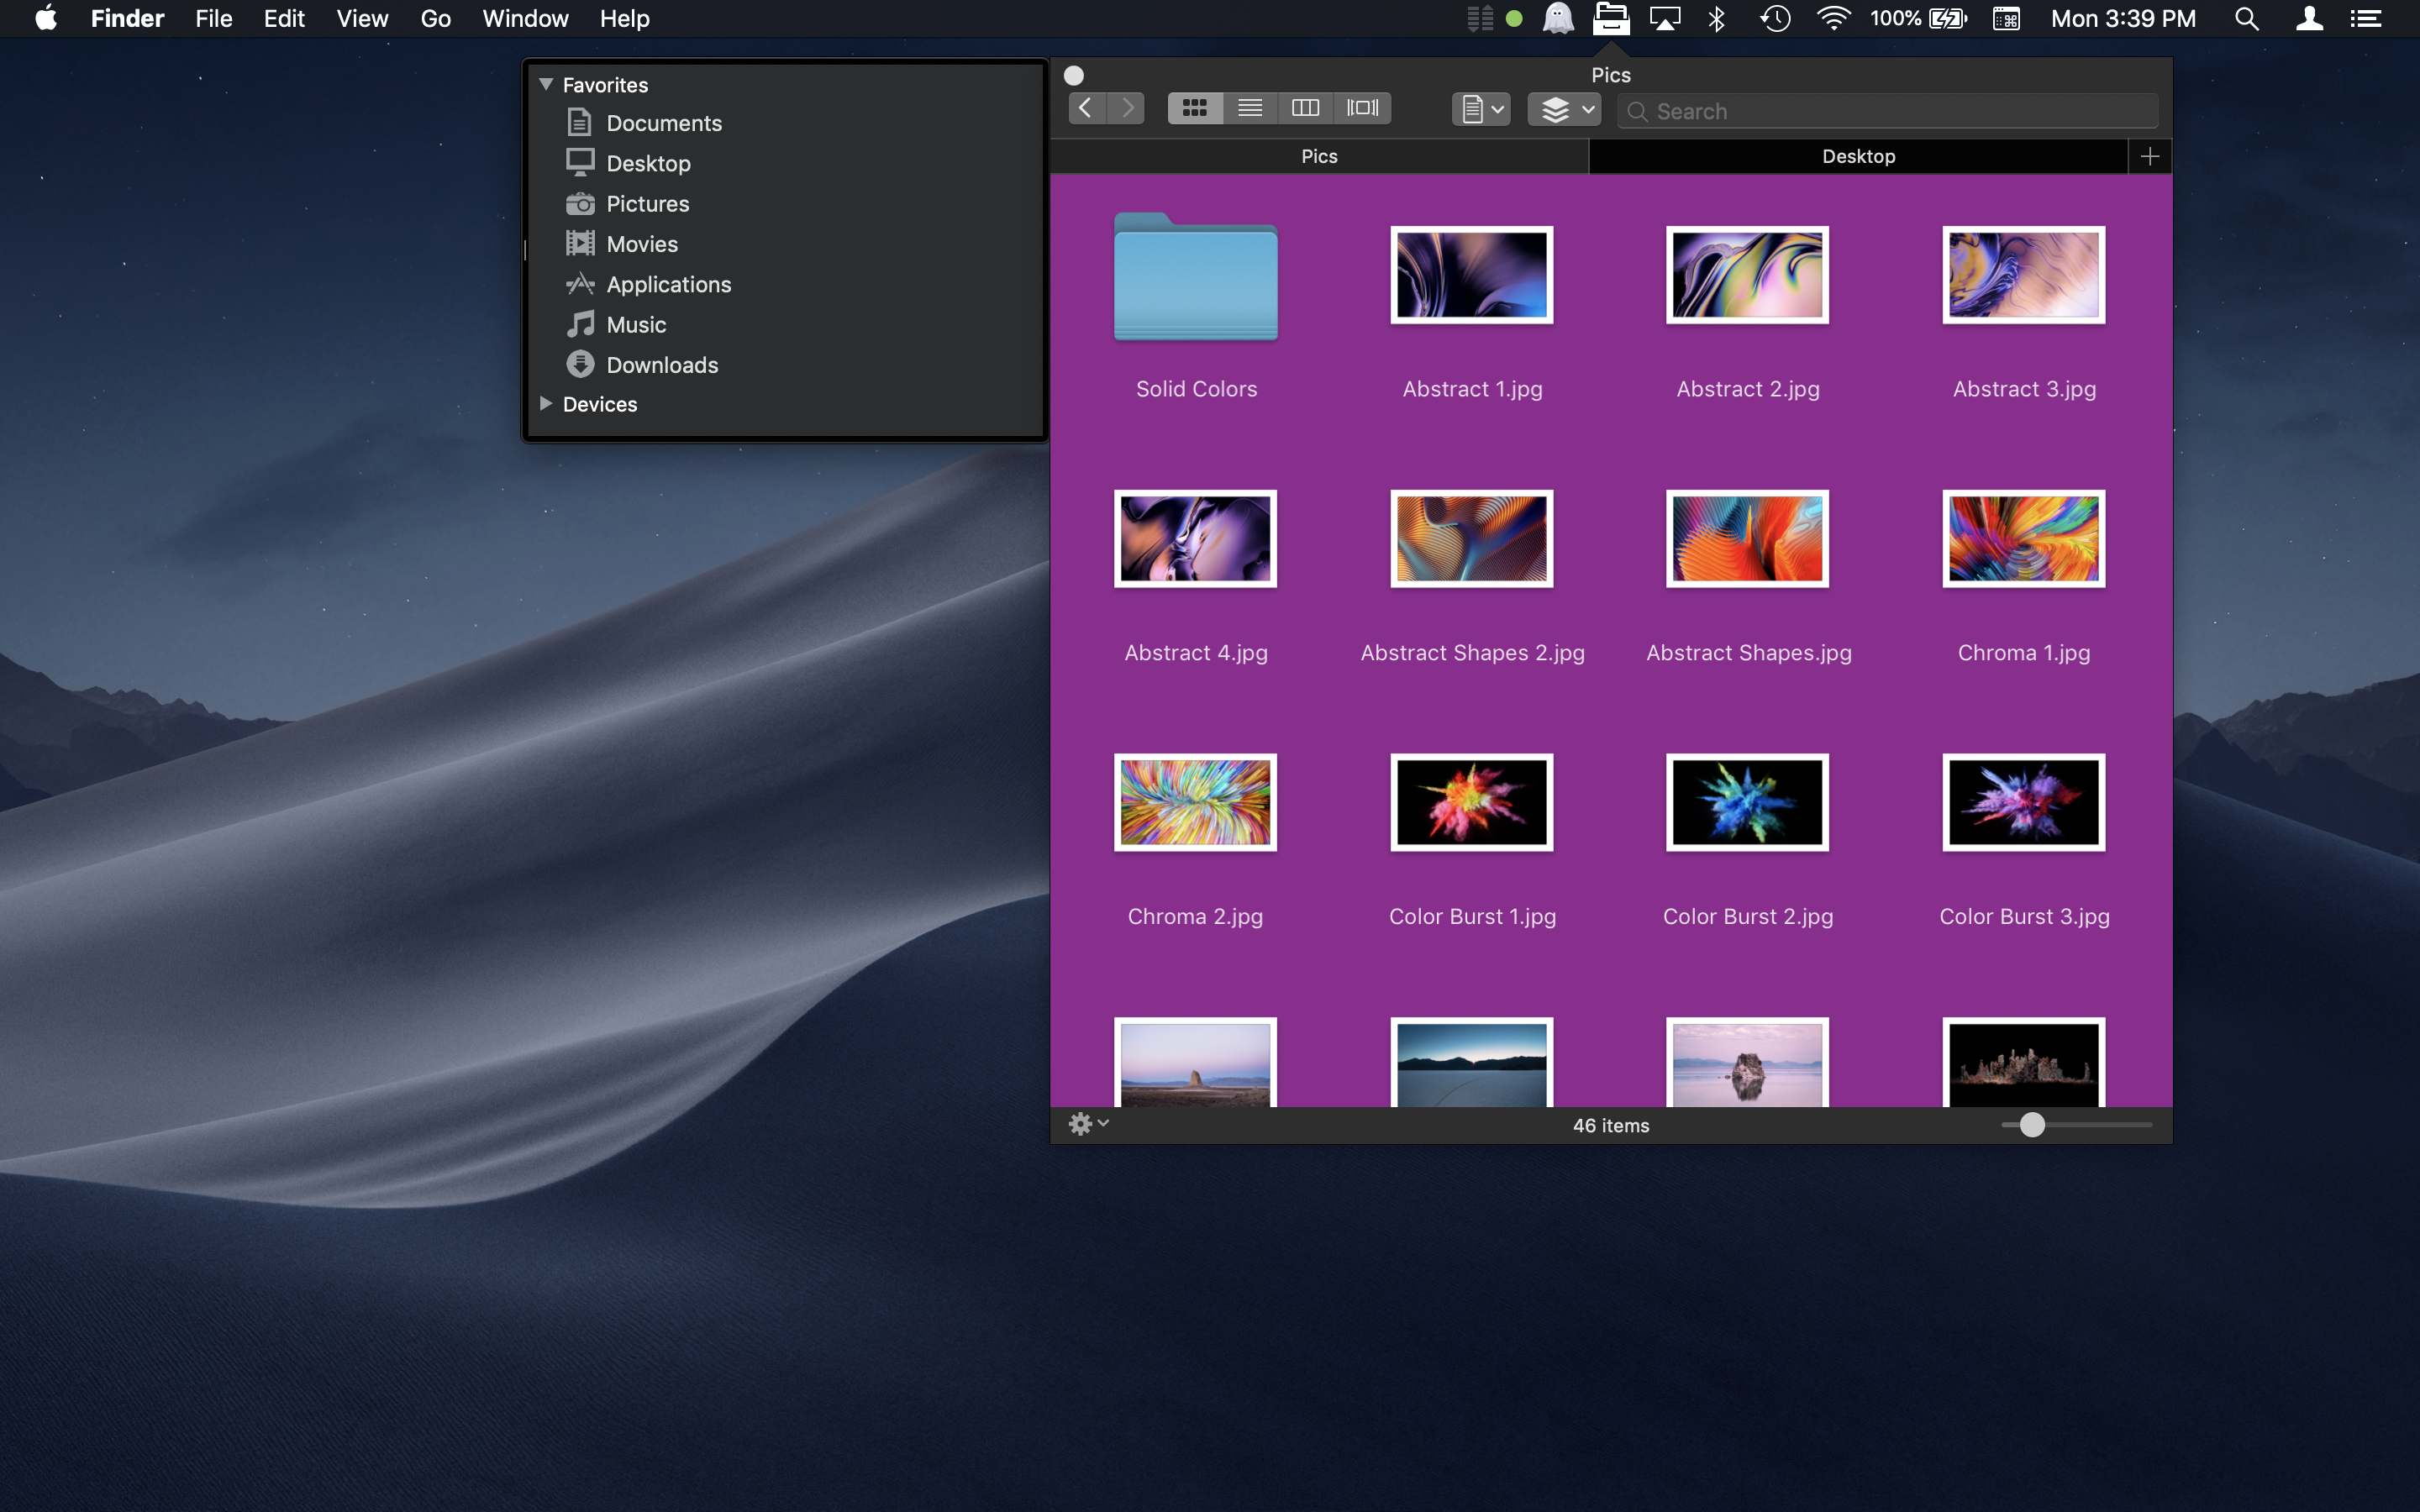
Task: Add a new tab with plus button
Action: coord(2150,156)
